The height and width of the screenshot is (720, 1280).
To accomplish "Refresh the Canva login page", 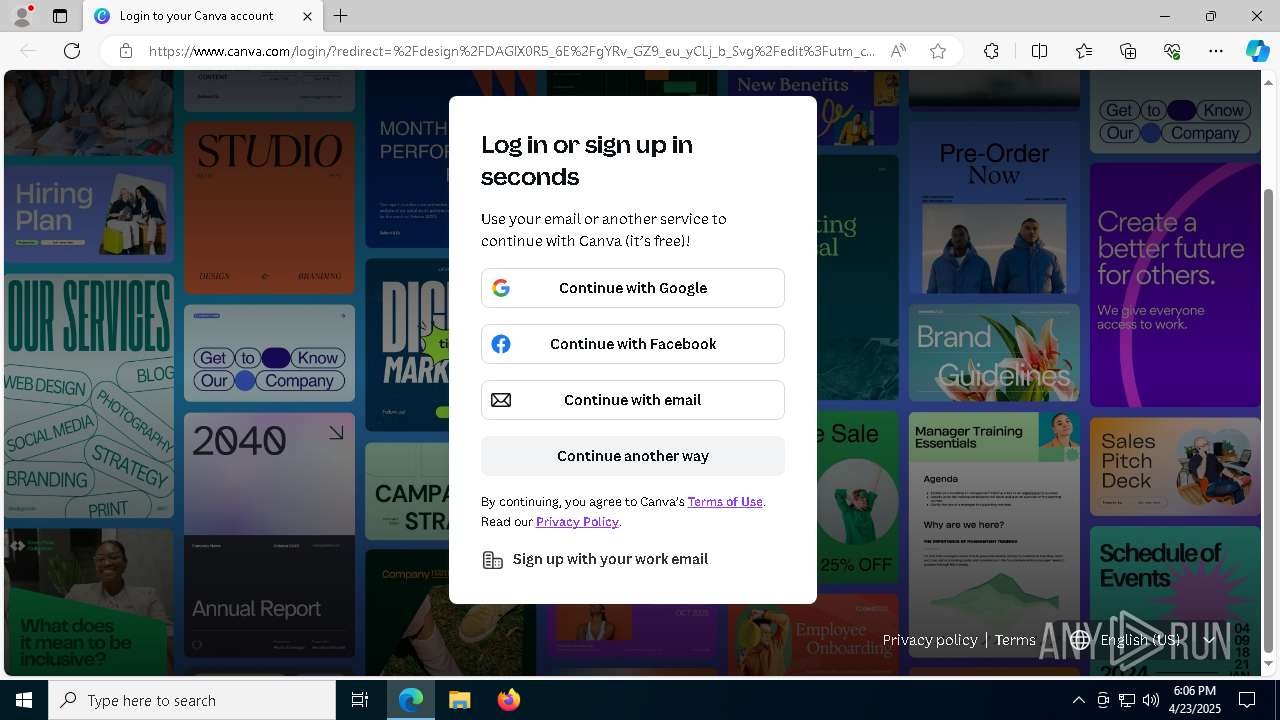I will pyautogui.click(x=72, y=51).
